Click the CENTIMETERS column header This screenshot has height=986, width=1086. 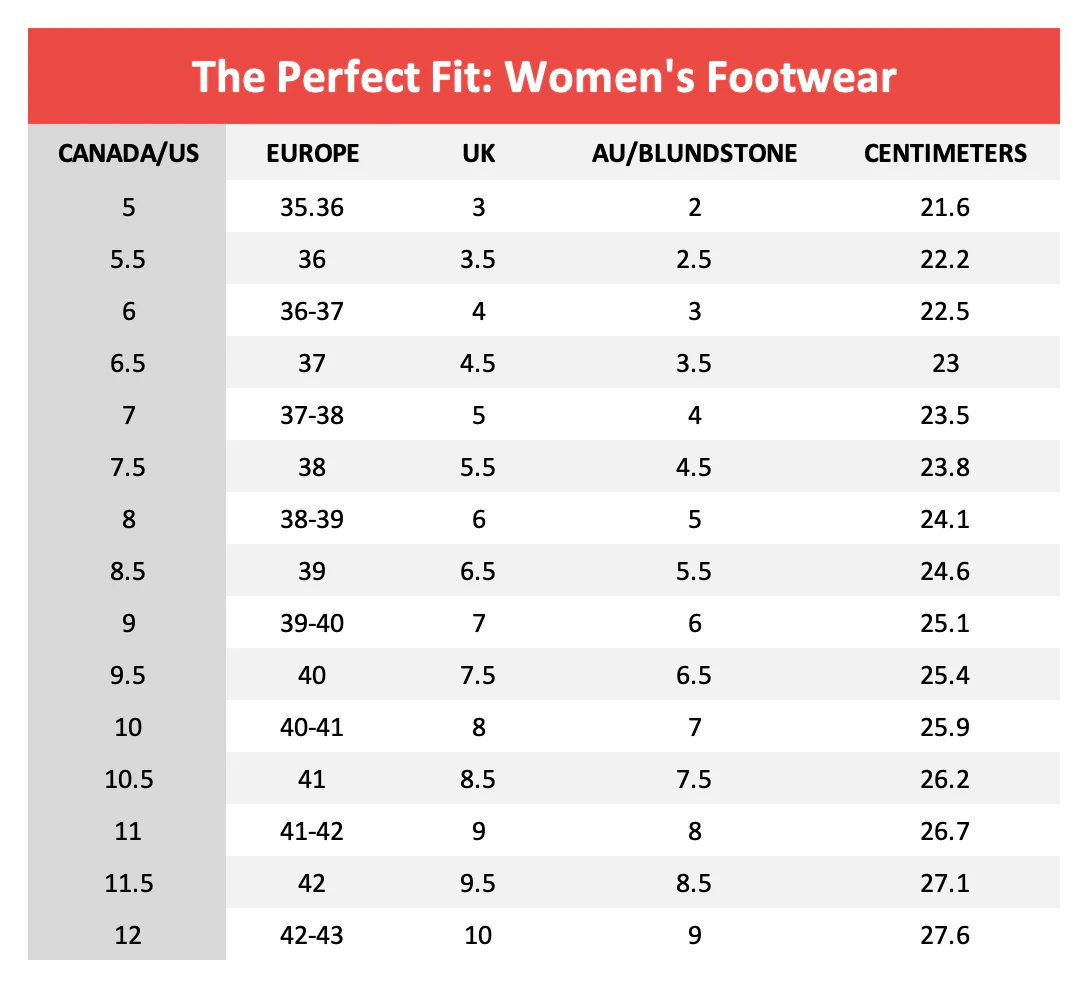point(945,154)
